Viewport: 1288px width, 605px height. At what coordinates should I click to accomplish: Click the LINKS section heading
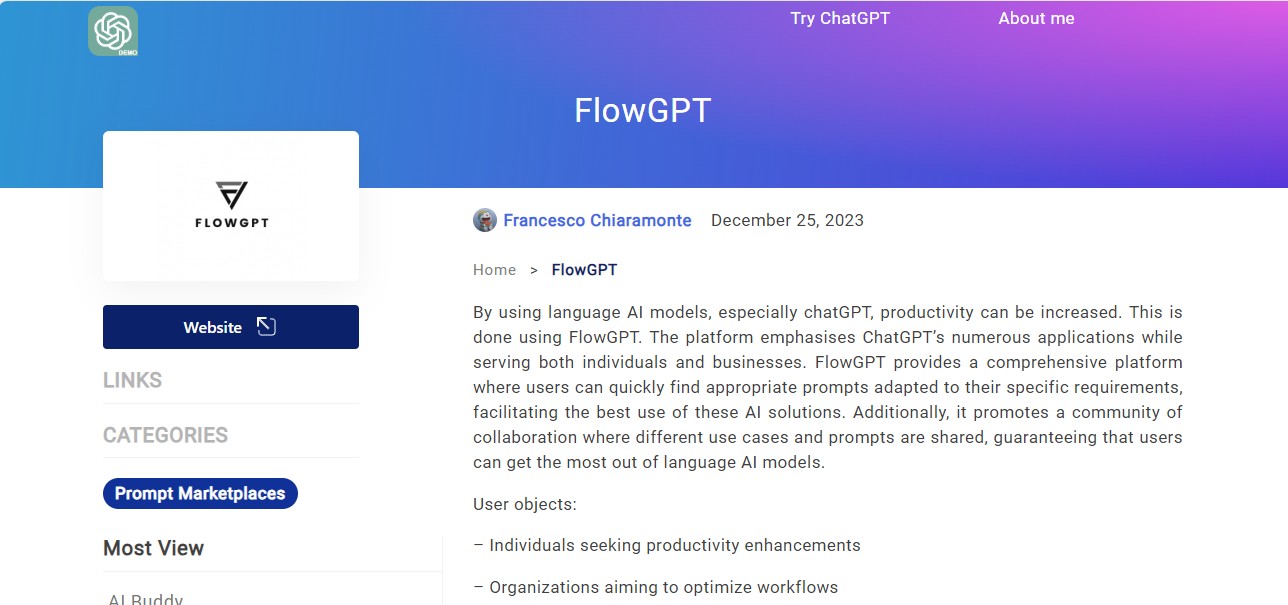(x=132, y=380)
